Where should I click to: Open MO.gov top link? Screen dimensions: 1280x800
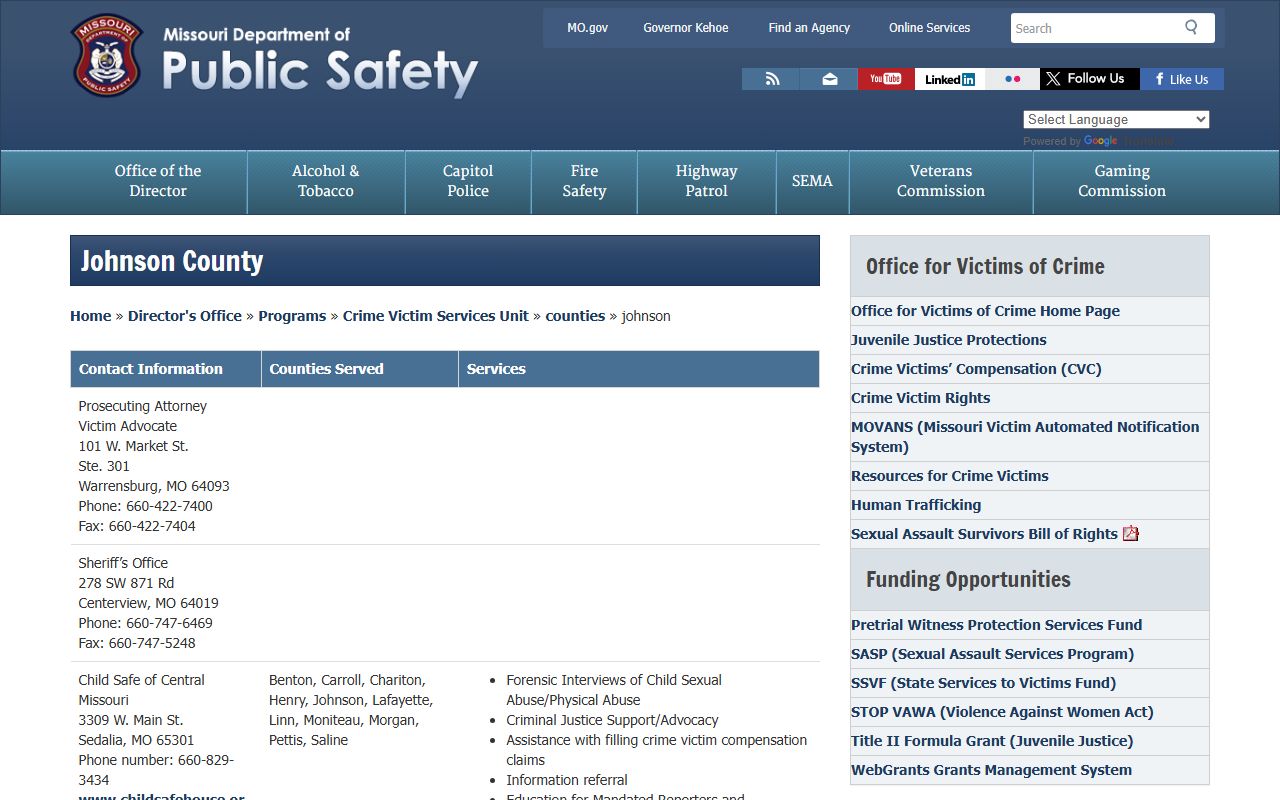click(587, 28)
